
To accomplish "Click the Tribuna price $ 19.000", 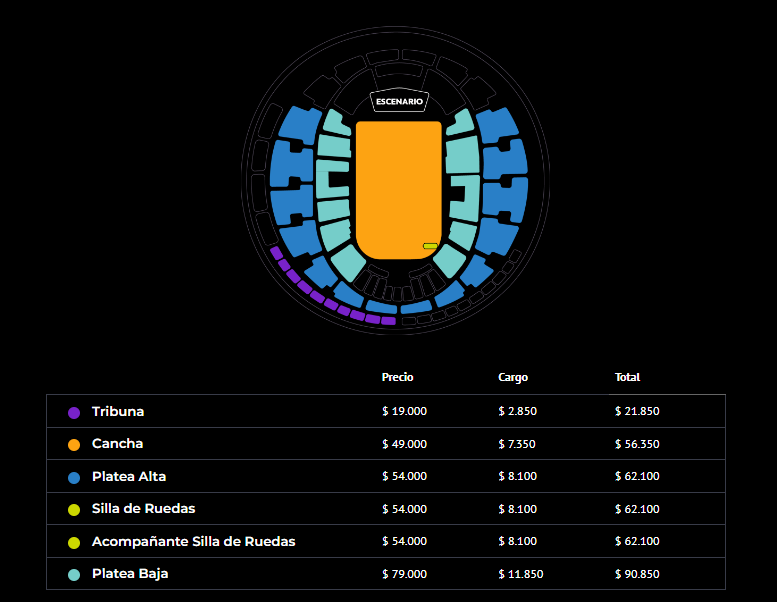I will 404,411.
